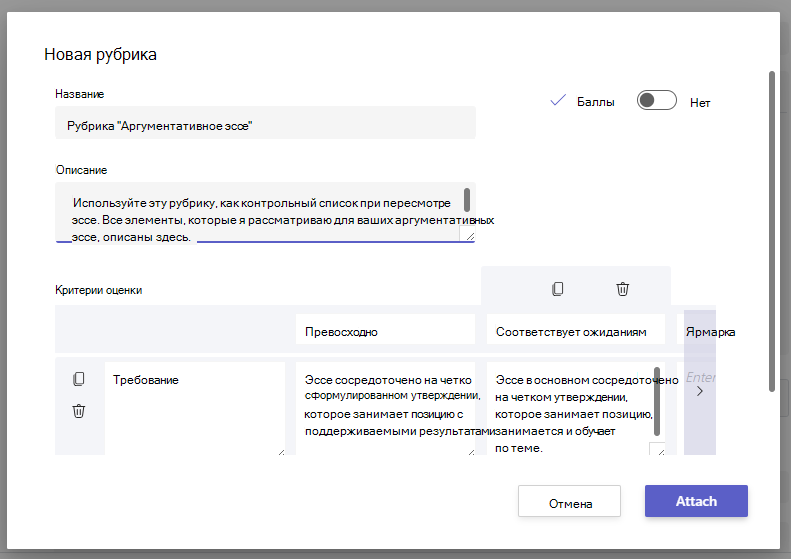Edit the Ярмарка level header

coord(697,329)
